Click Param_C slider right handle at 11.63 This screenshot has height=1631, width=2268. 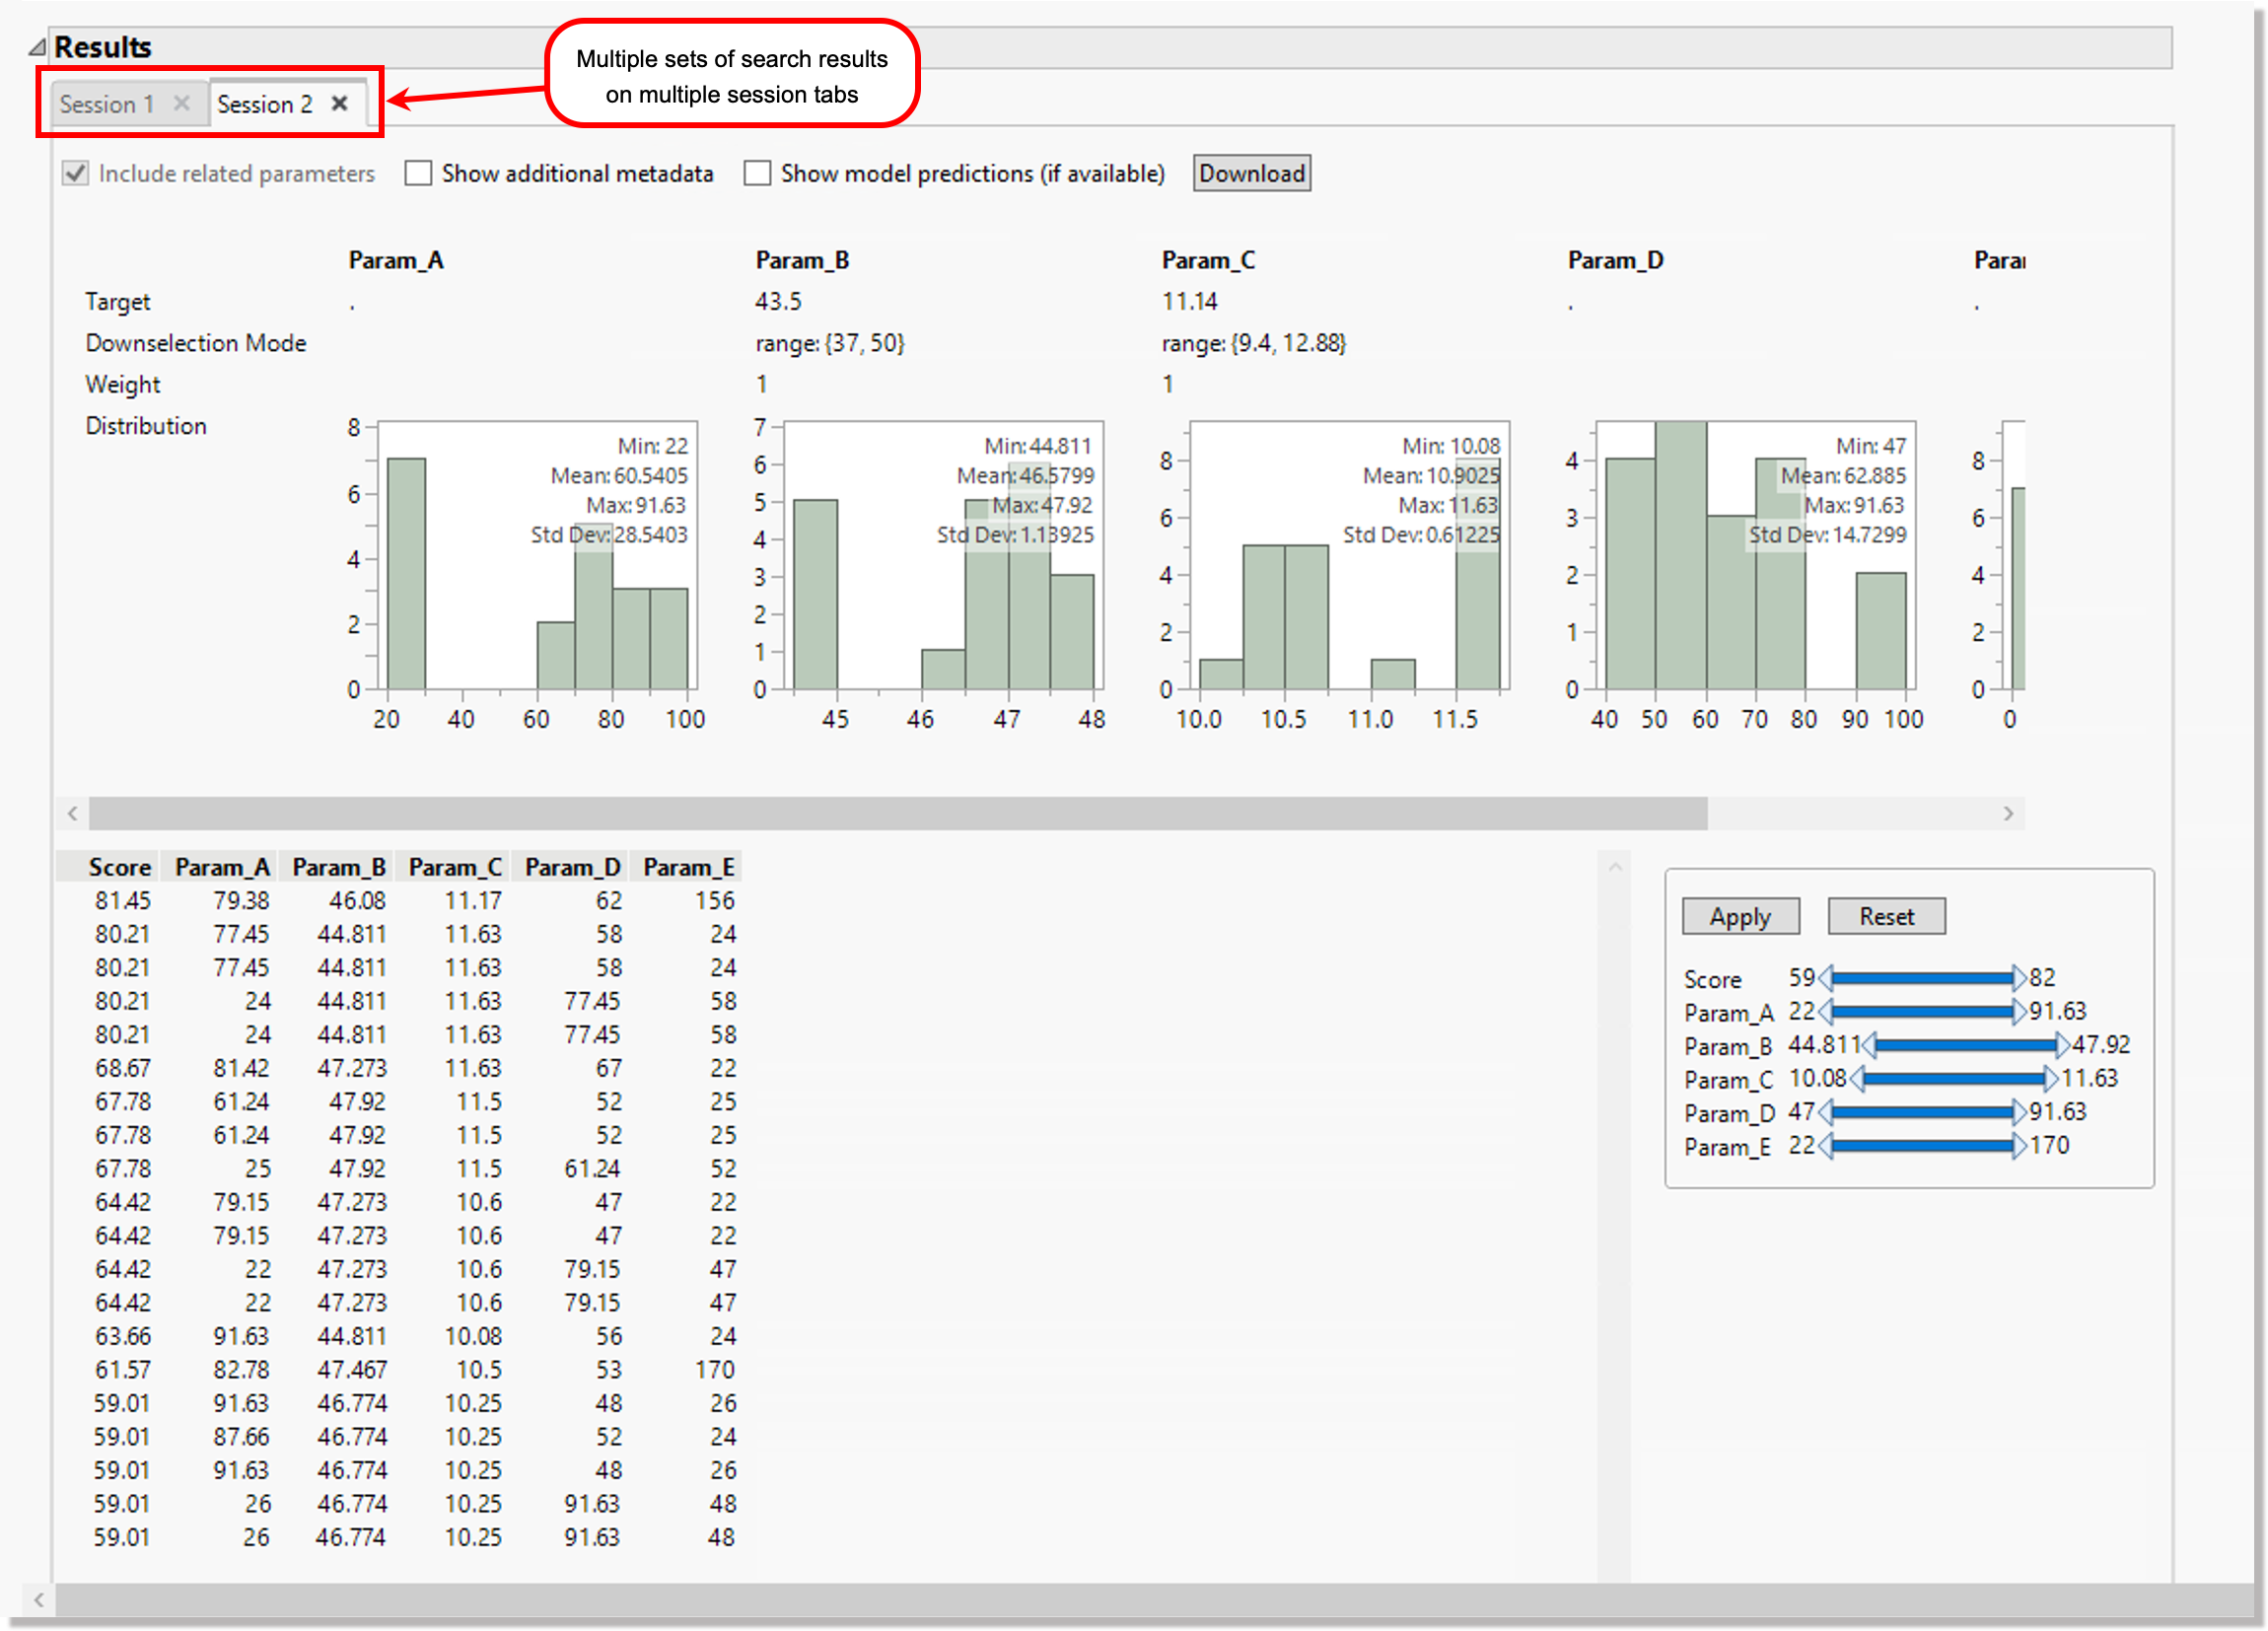click(2051, 1079)
